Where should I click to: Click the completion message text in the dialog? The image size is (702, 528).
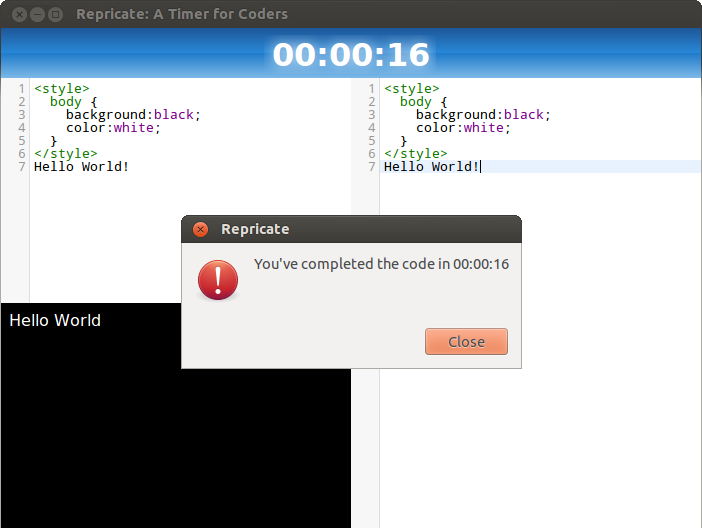click(x=381, y=264)
